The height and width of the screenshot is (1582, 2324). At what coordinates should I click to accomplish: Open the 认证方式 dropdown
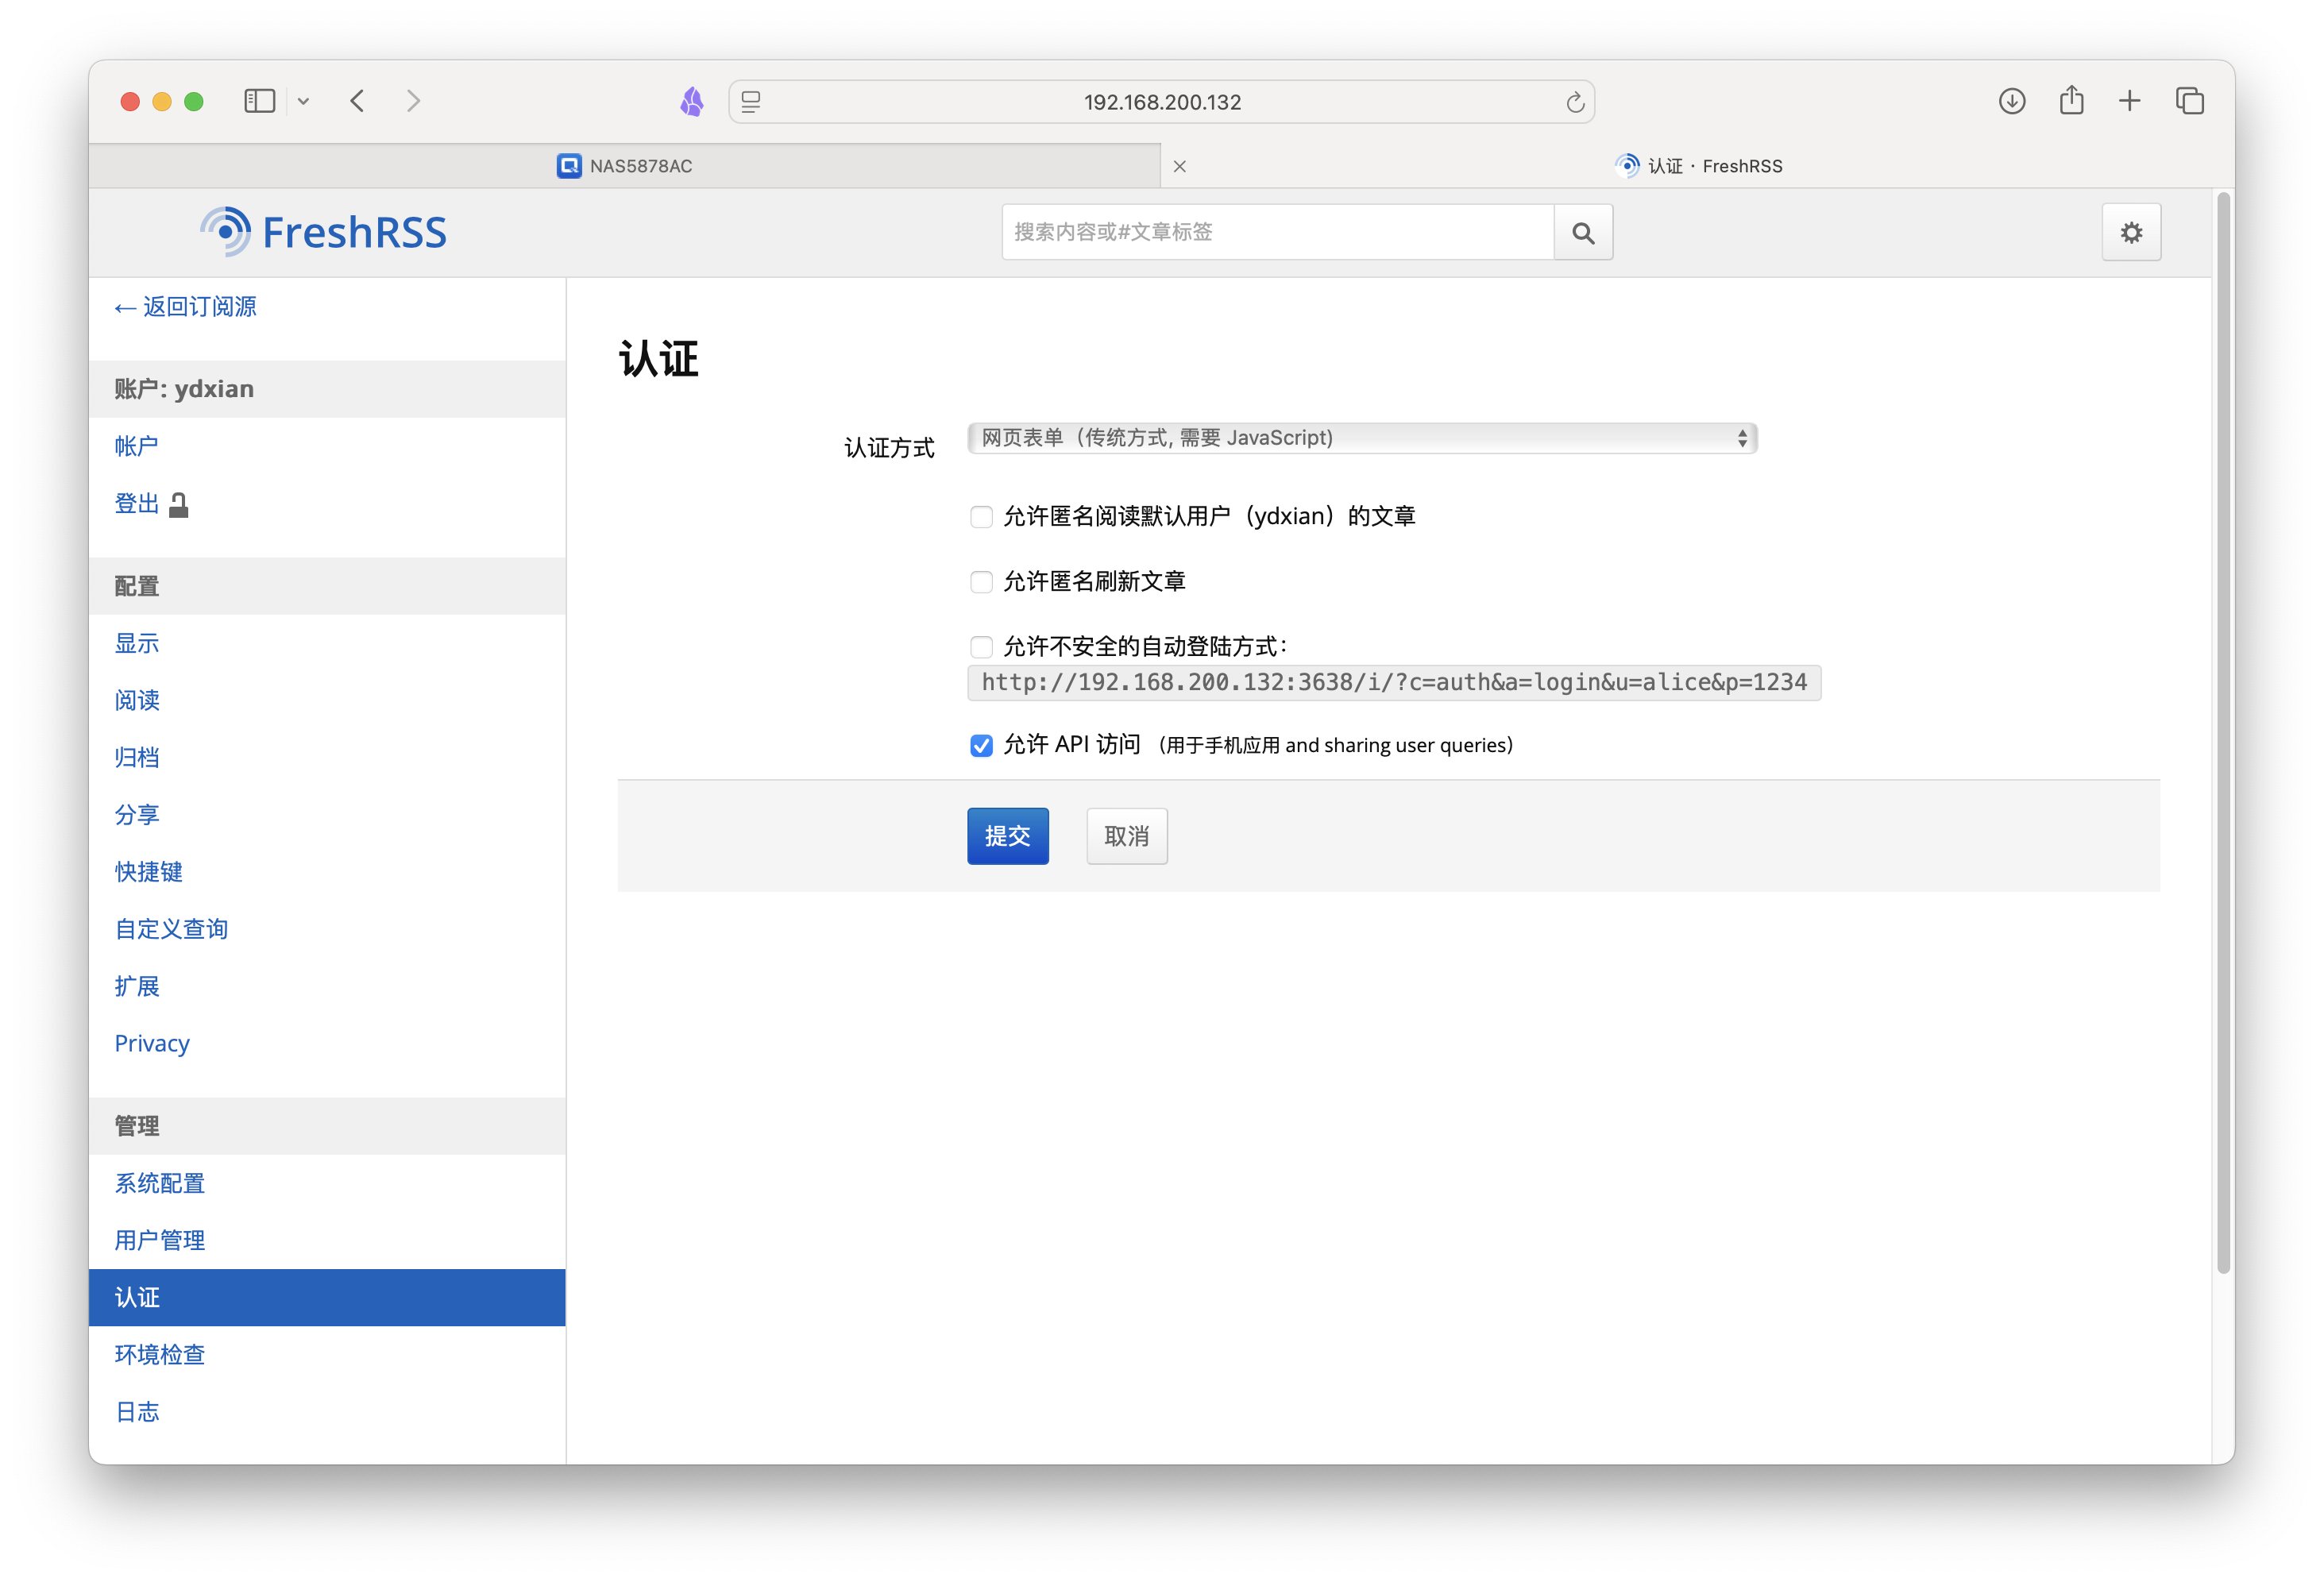[1362, 438]
